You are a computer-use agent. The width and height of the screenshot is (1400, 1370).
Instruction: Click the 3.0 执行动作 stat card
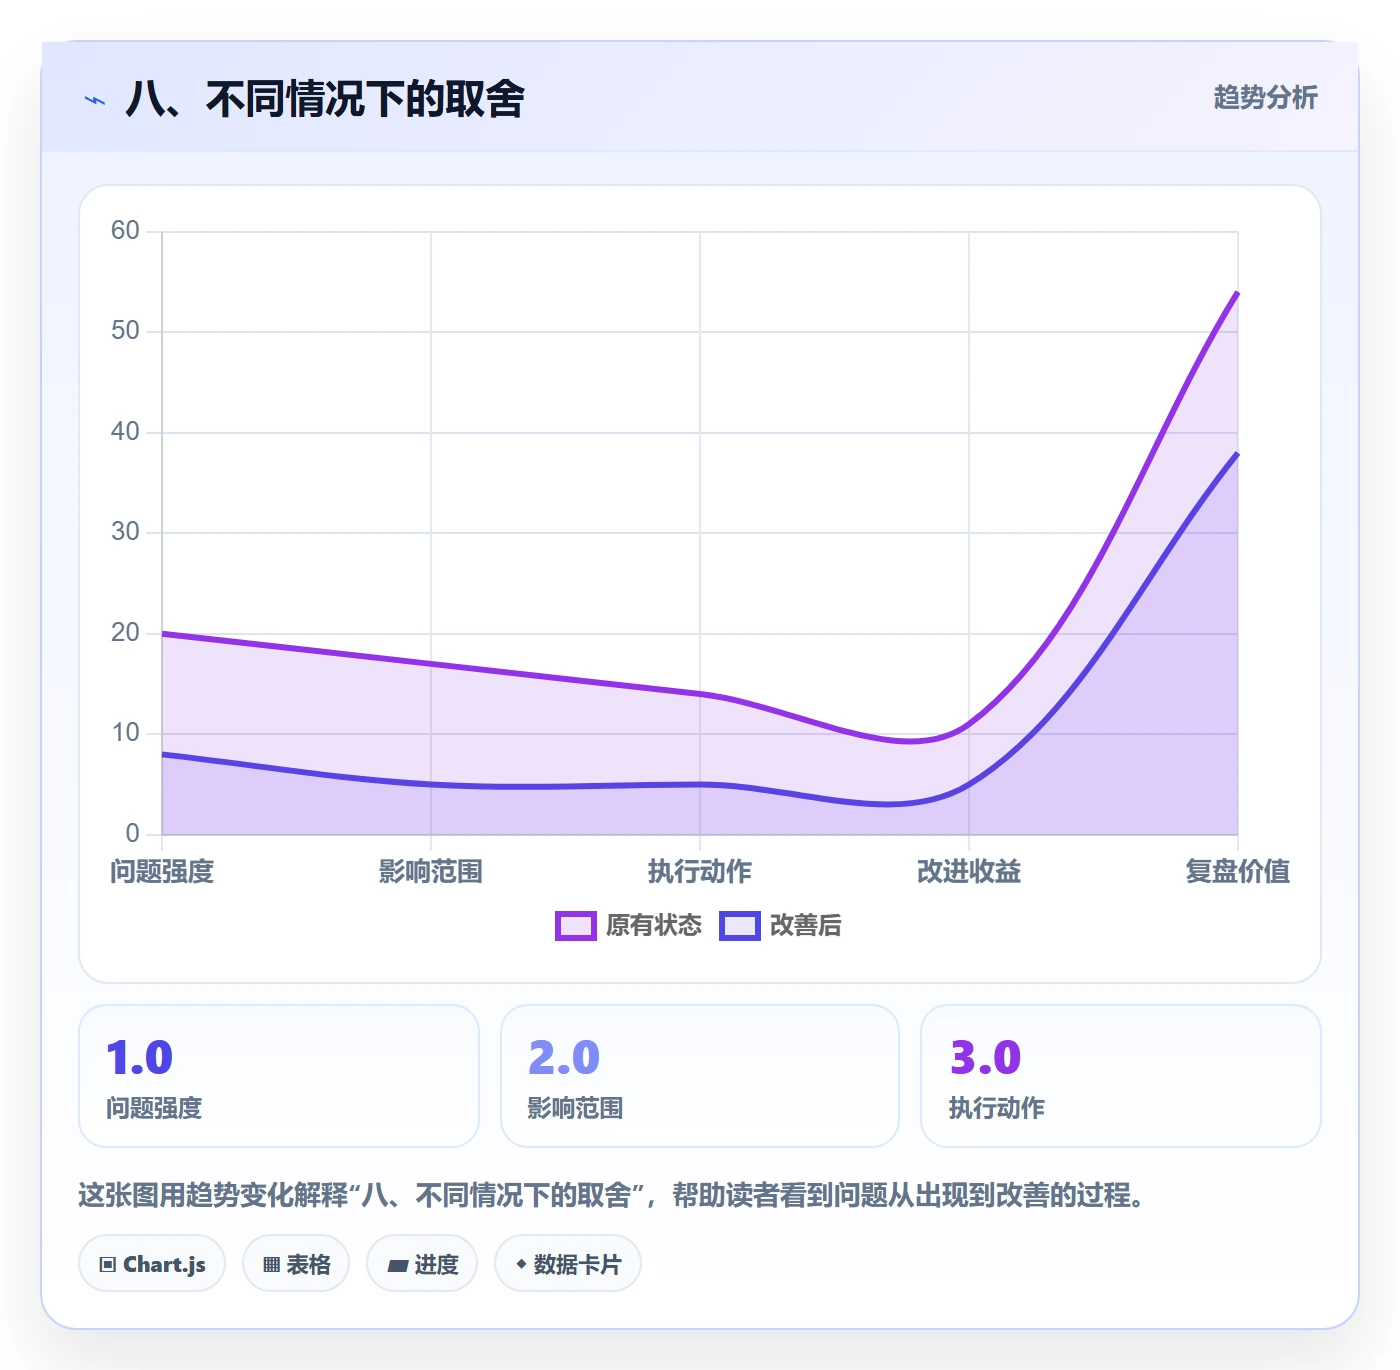pos(1121,1076)
